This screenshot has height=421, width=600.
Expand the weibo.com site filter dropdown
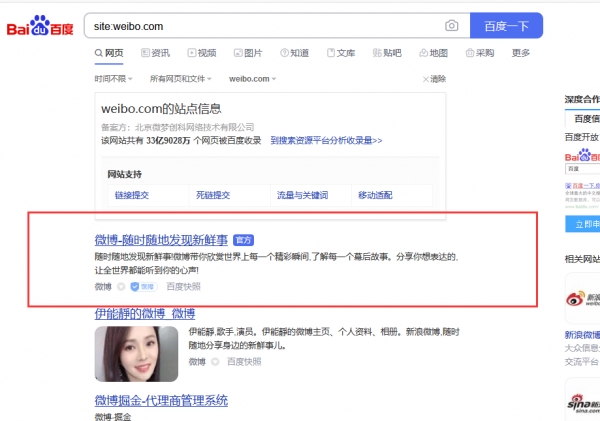(x=252, y=78)
